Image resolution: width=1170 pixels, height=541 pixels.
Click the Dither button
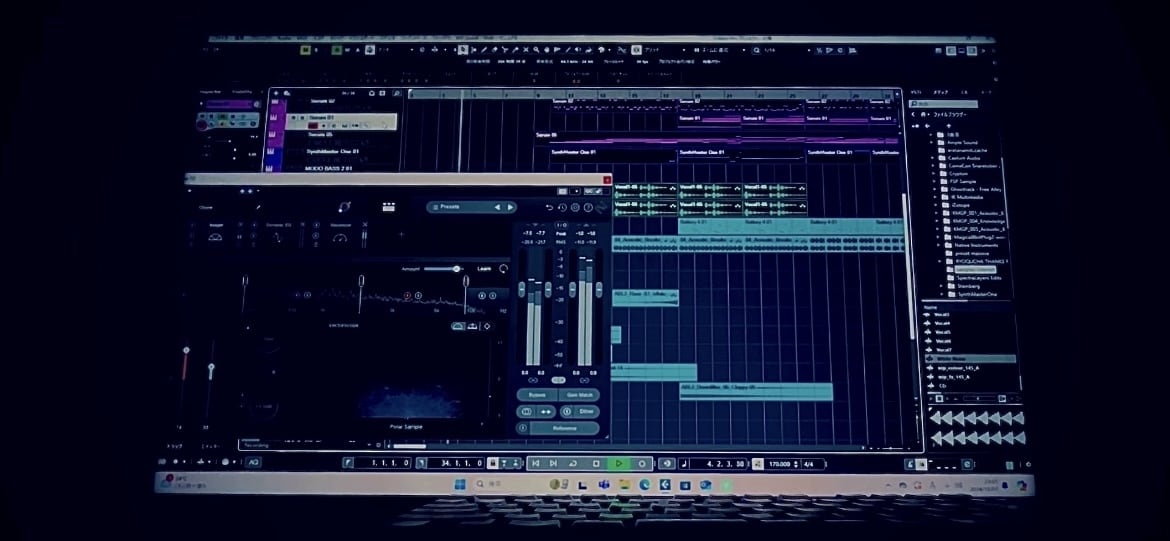coord(586,411)
